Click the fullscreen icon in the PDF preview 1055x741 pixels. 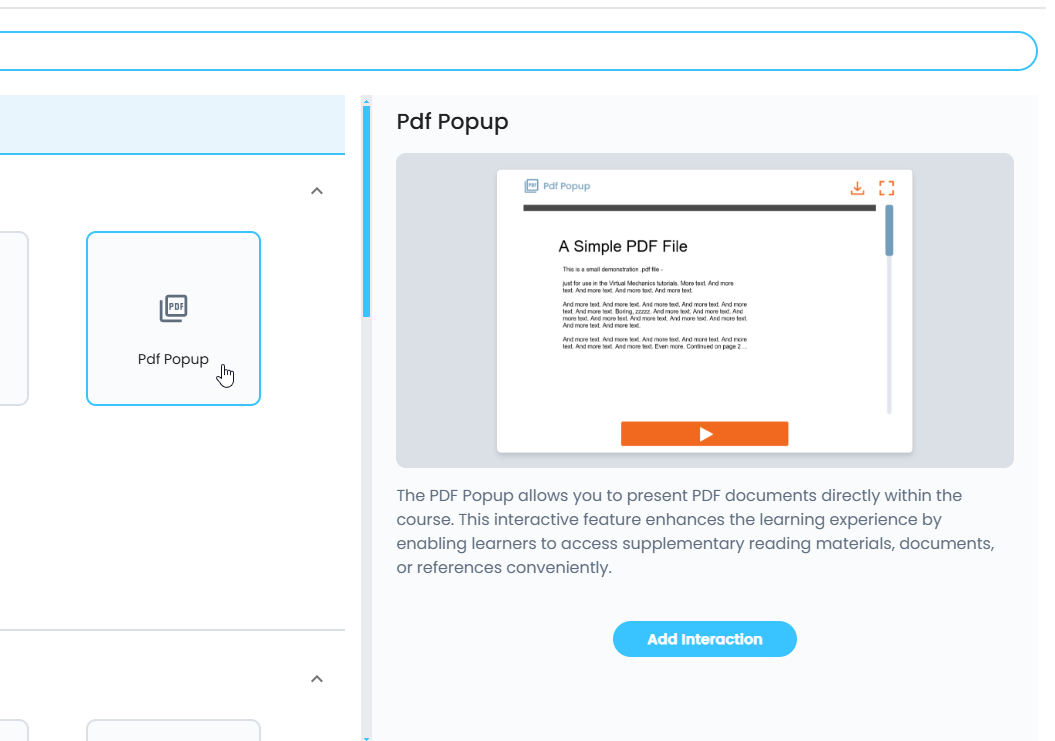pos(886,188)
